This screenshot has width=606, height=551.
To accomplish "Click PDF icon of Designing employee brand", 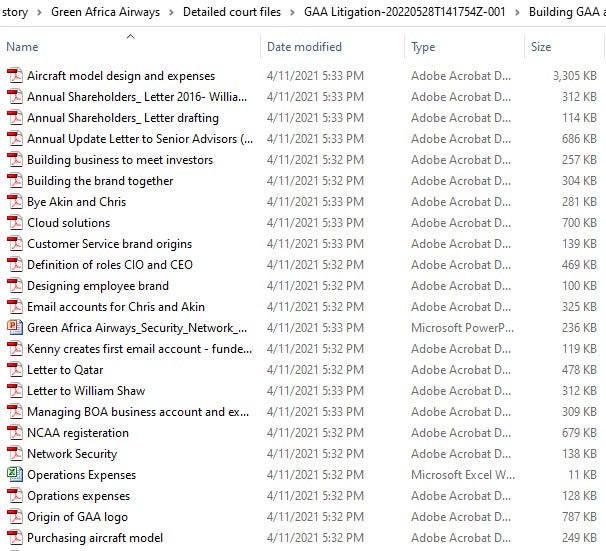I will coord(15,286).
